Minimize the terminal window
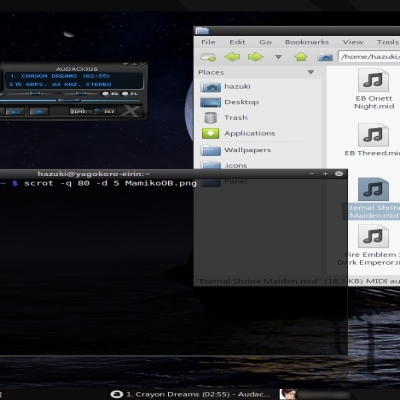Image resolution: width=400 pixels, height=400 pixels. point(312,174)
